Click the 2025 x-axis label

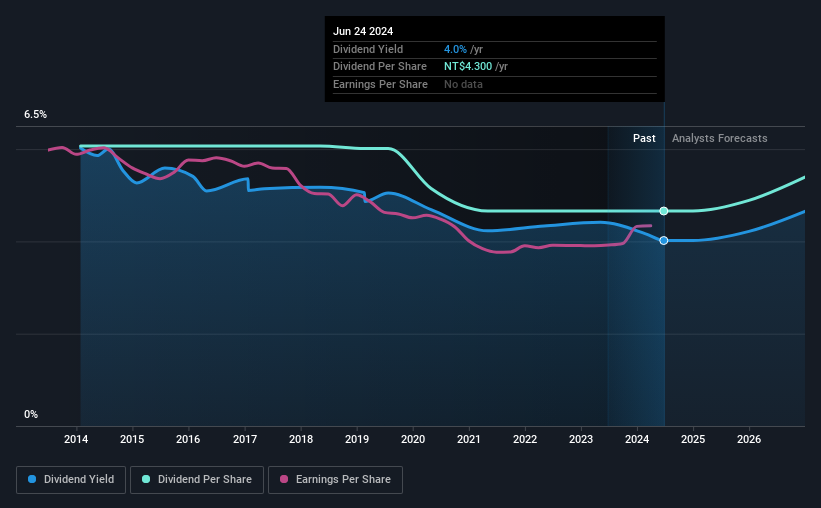pyautogui.click(x=693, y=439)
